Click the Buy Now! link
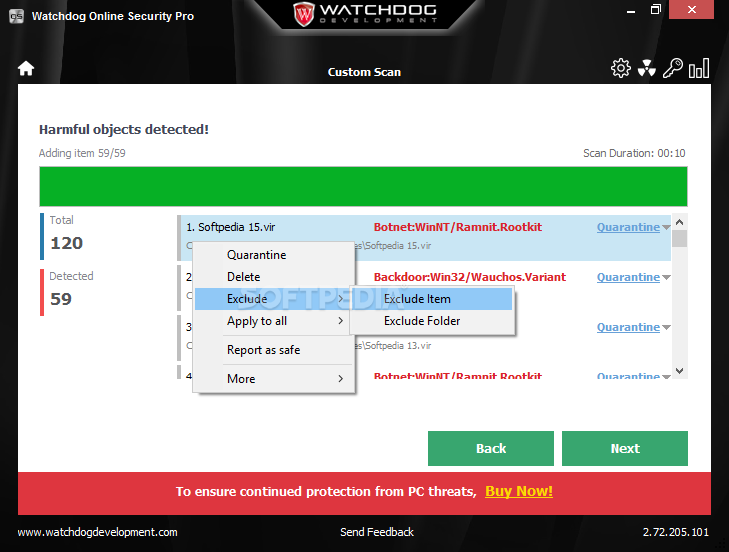 (519, 492)
